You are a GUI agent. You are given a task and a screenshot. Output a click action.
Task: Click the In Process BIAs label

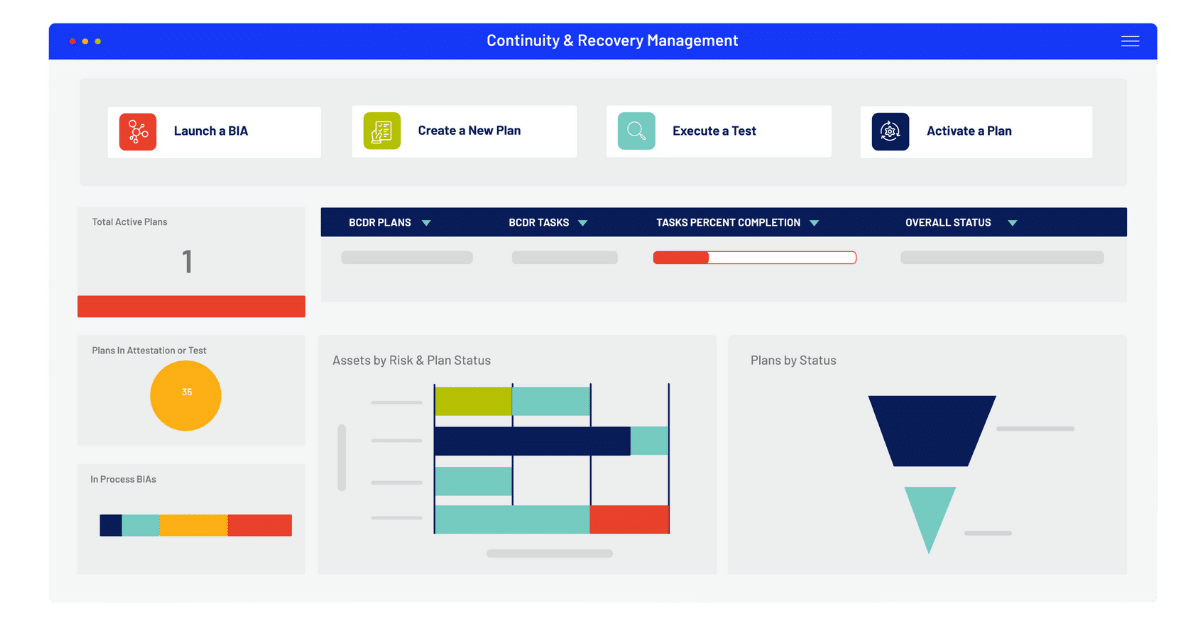(123, 479)
